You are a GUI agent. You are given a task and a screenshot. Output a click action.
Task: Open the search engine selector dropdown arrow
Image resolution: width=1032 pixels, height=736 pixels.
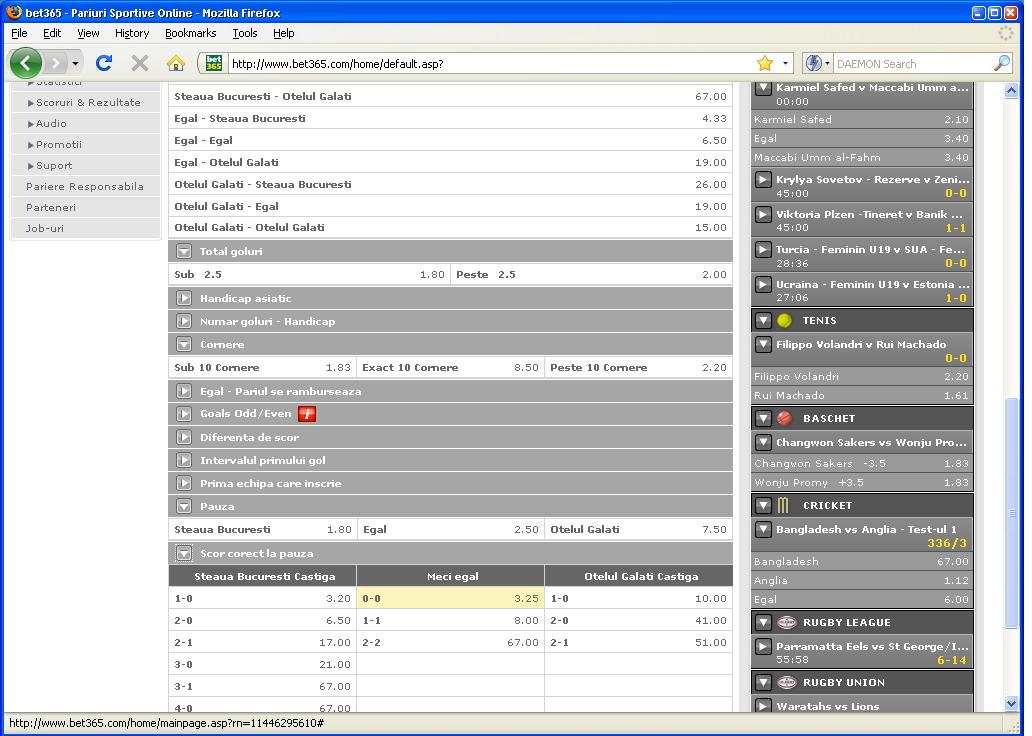click(827, 63)
